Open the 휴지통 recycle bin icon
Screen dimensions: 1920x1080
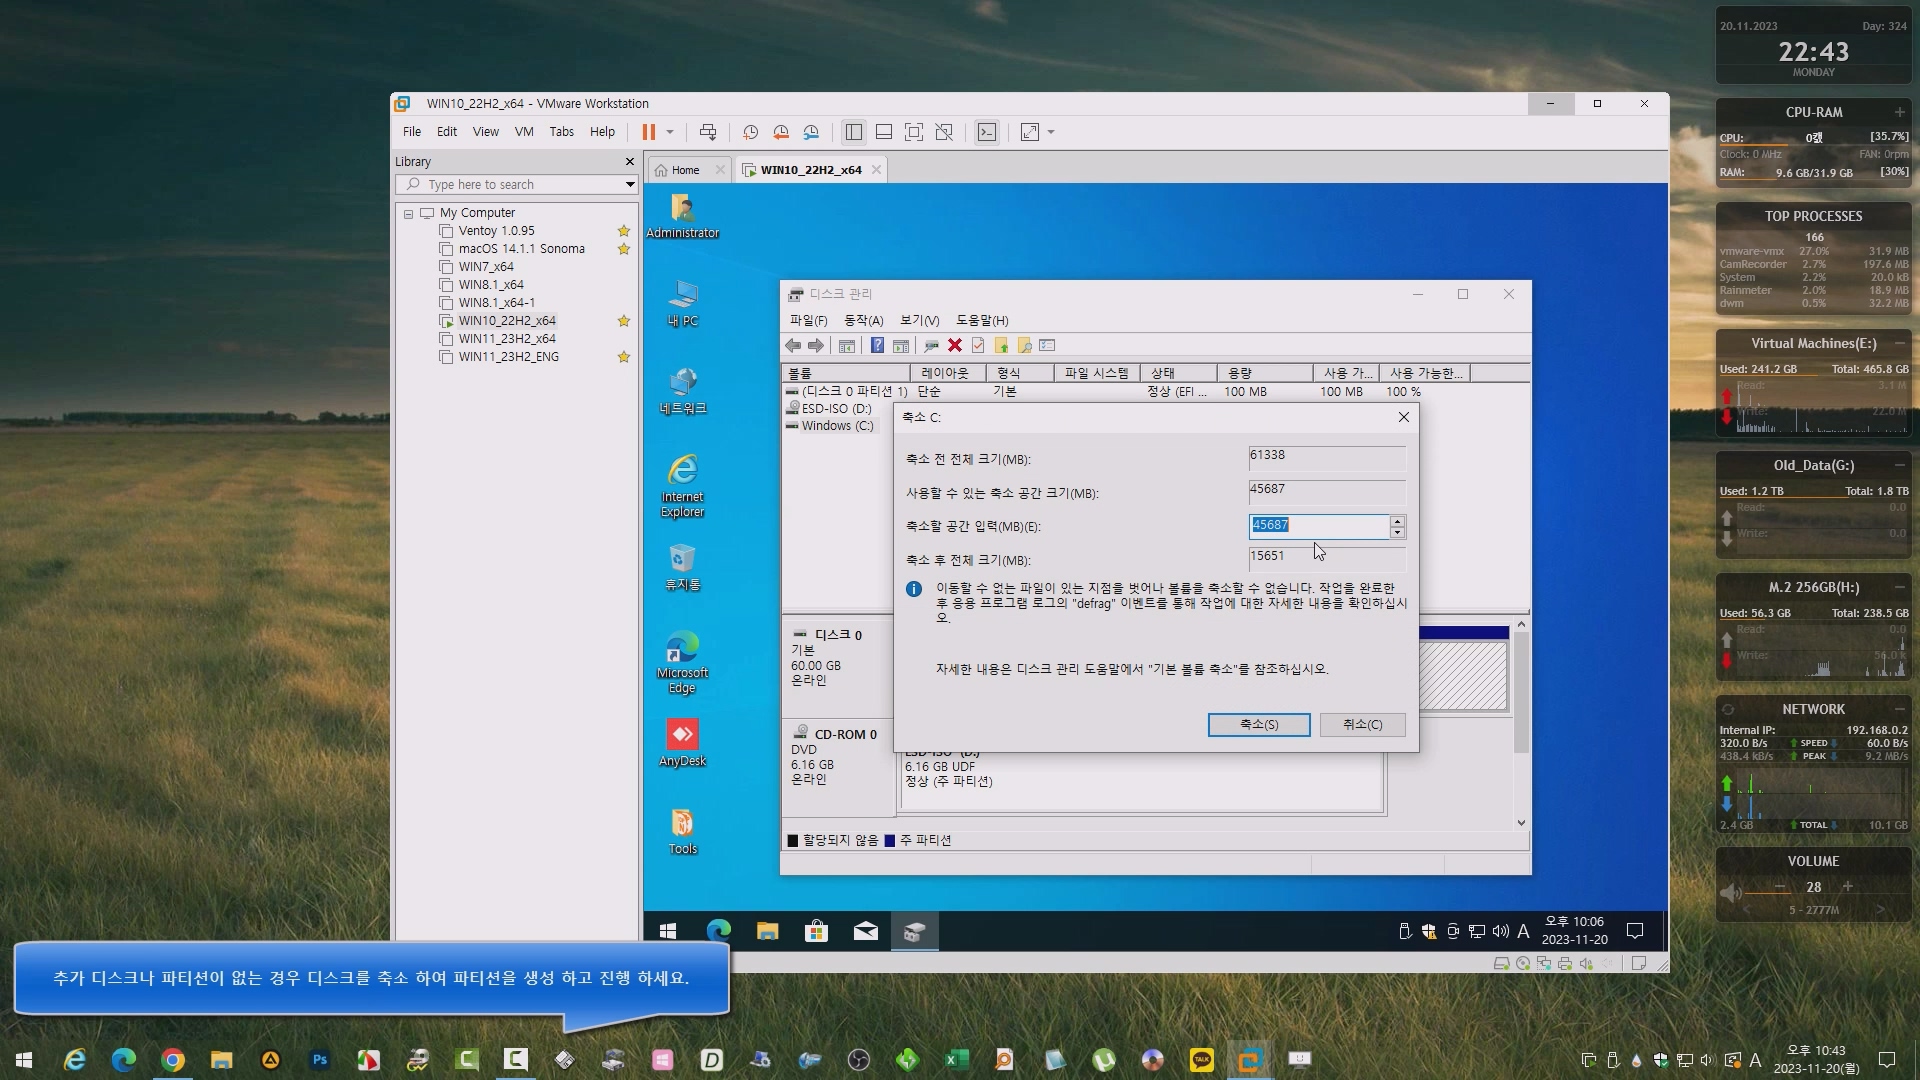[682, 567]
